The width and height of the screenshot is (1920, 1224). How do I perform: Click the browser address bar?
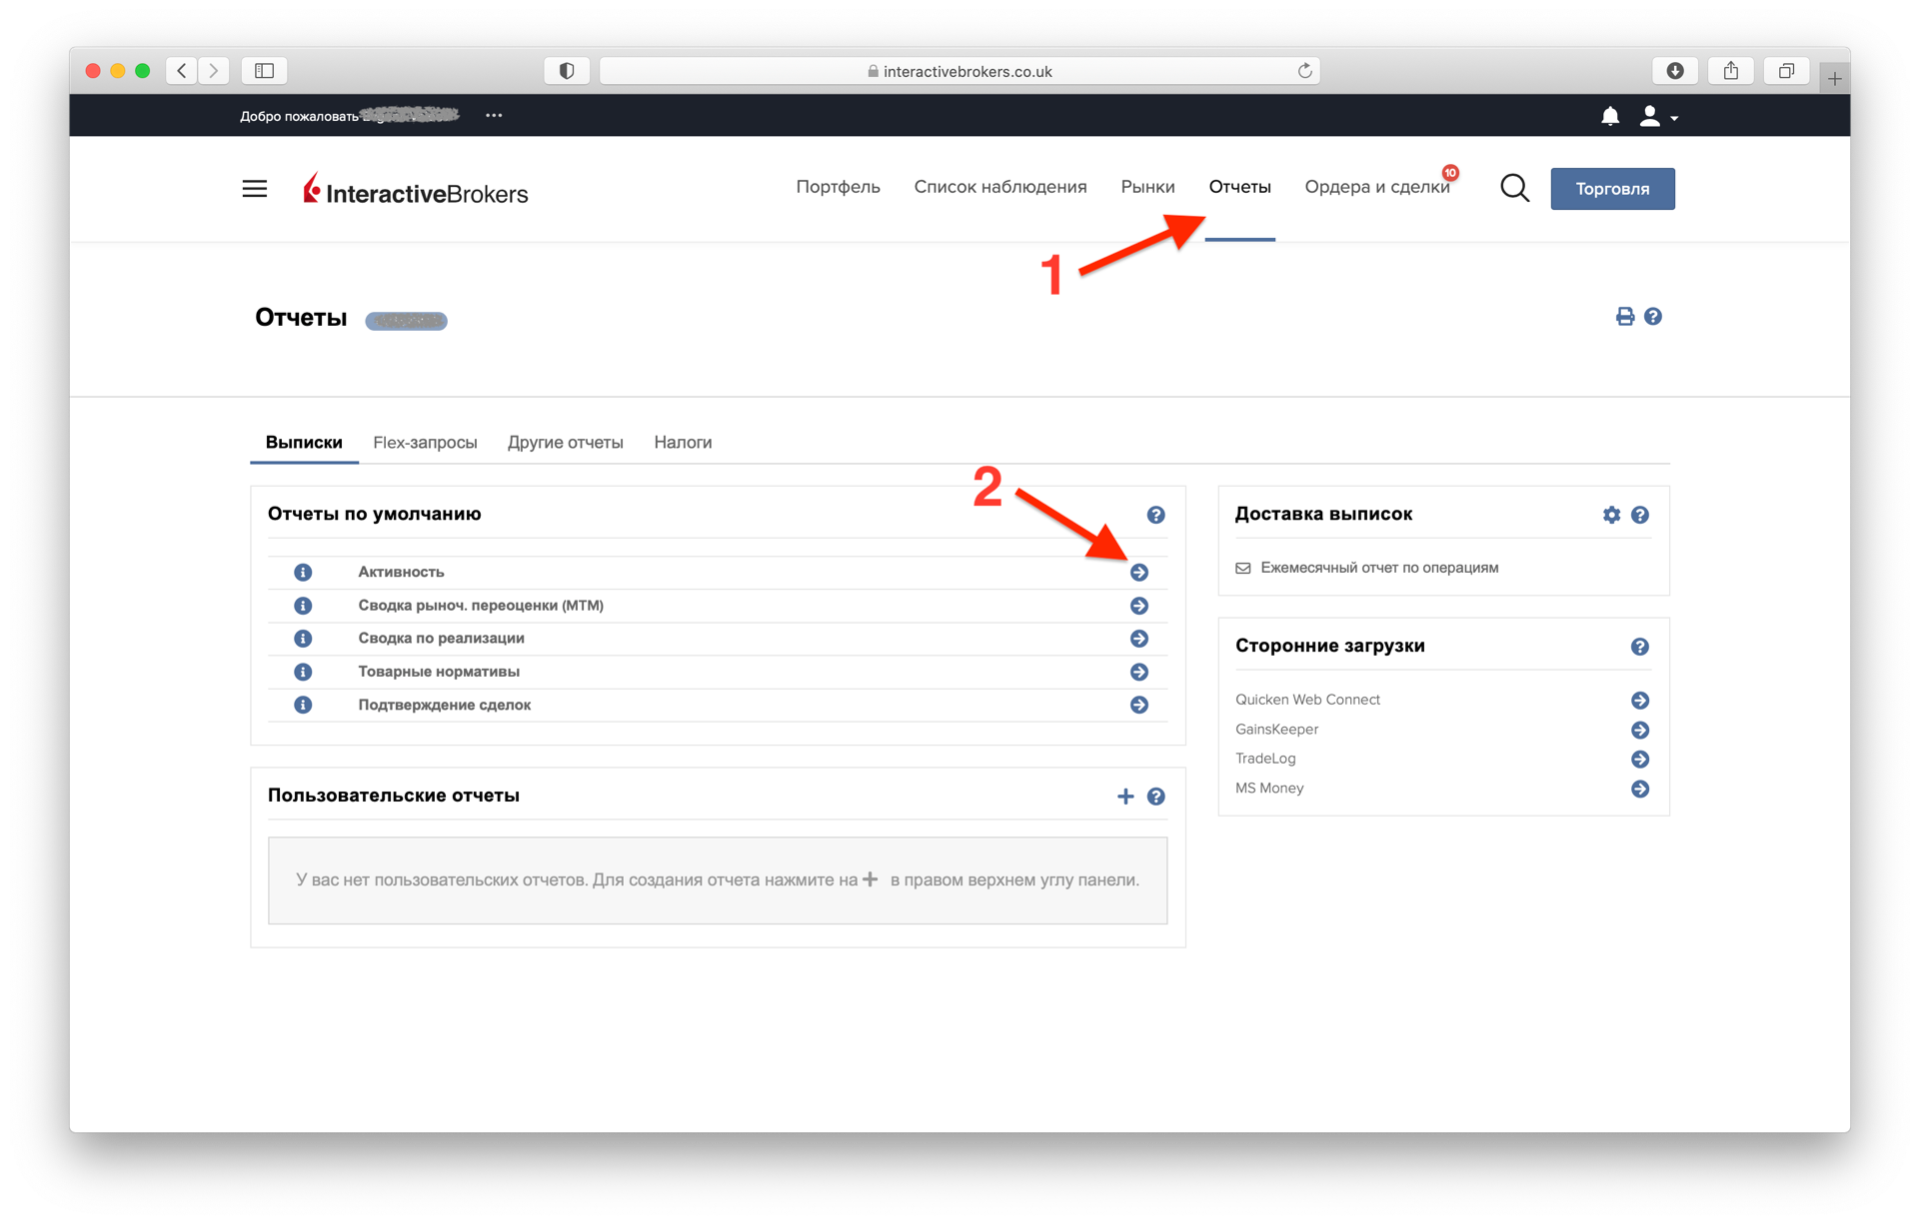pos(960,71)
